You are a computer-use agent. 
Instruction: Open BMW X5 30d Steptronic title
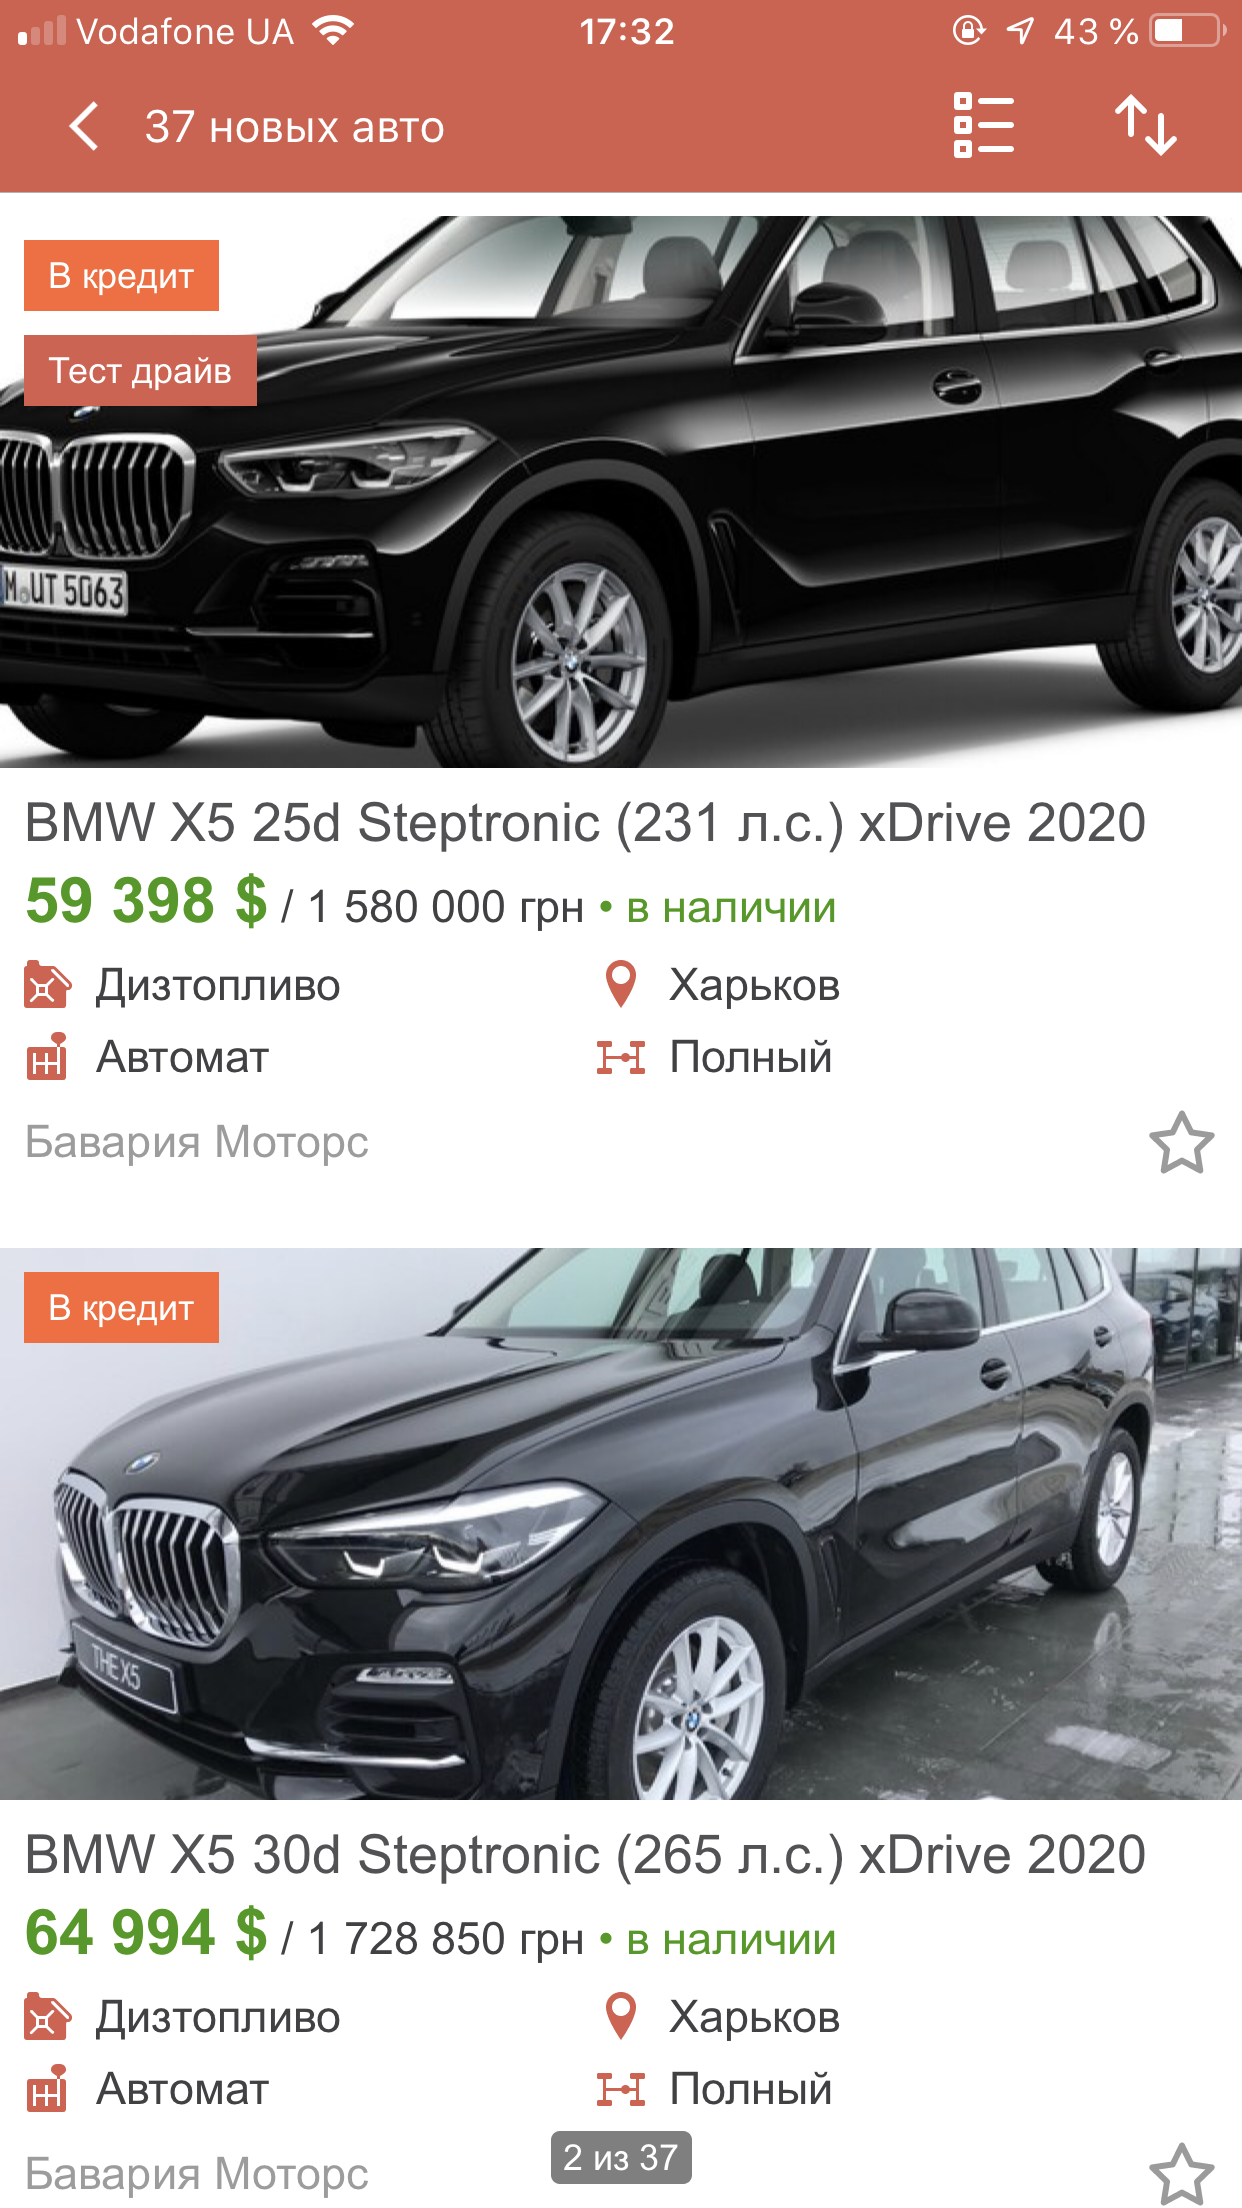(x=585, y=1855)
